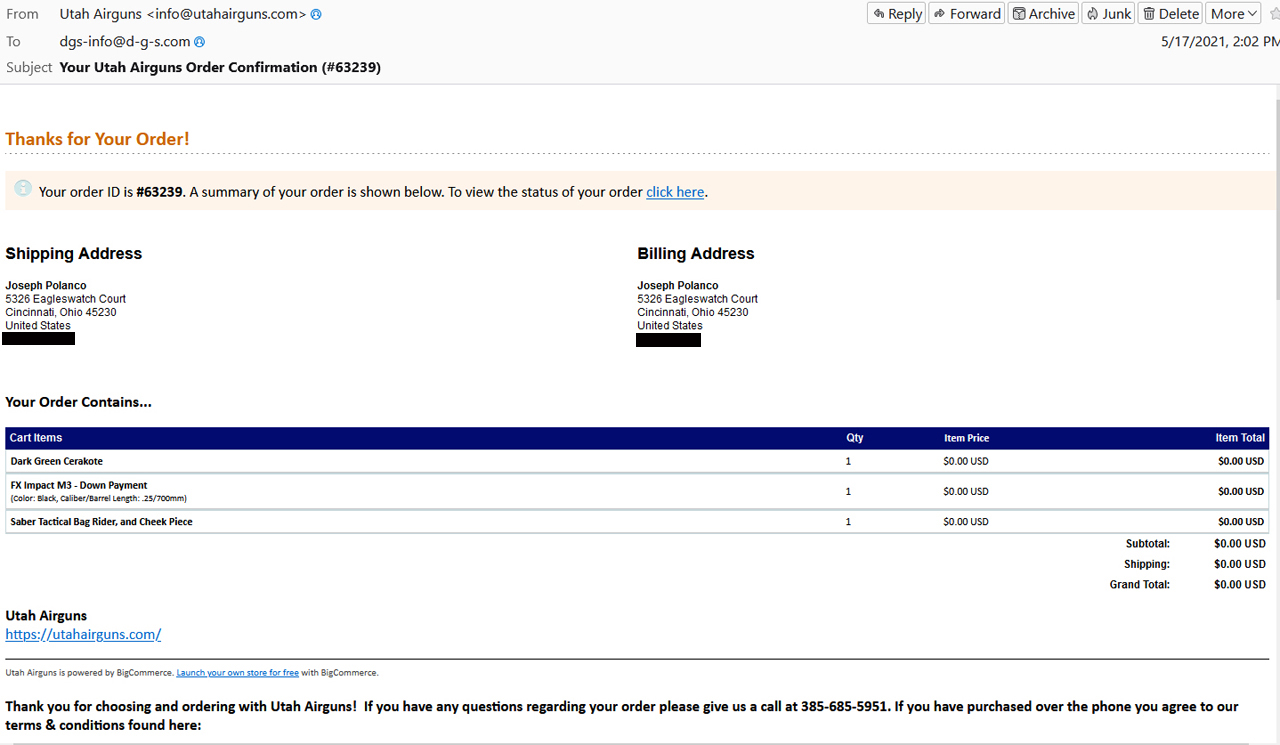Viewport: 1280px width, 745px height.
Task: Click 'FX Impact M3 - Down Payment' item
Action: (79, 486)
